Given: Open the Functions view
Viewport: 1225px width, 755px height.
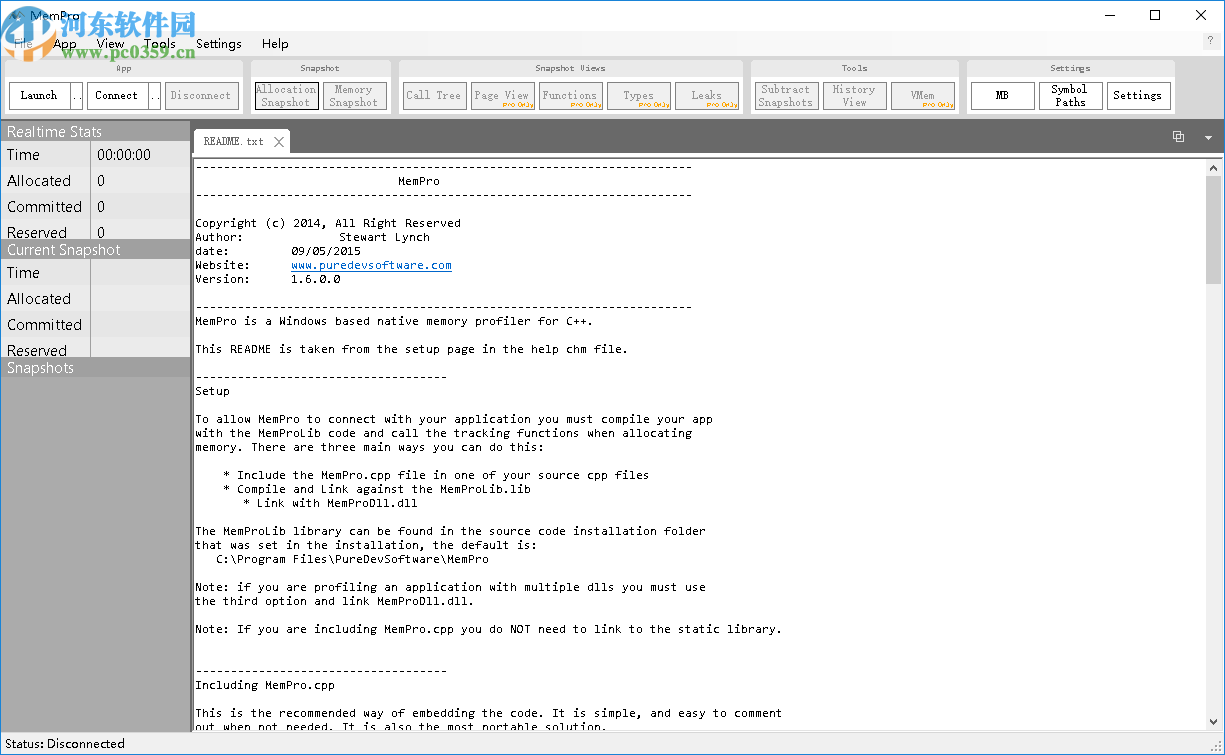Looking at the screenshot, I should coord(570,95).
